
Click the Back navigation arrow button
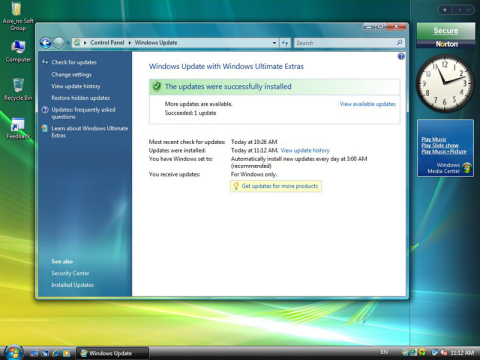coord(46,43)
